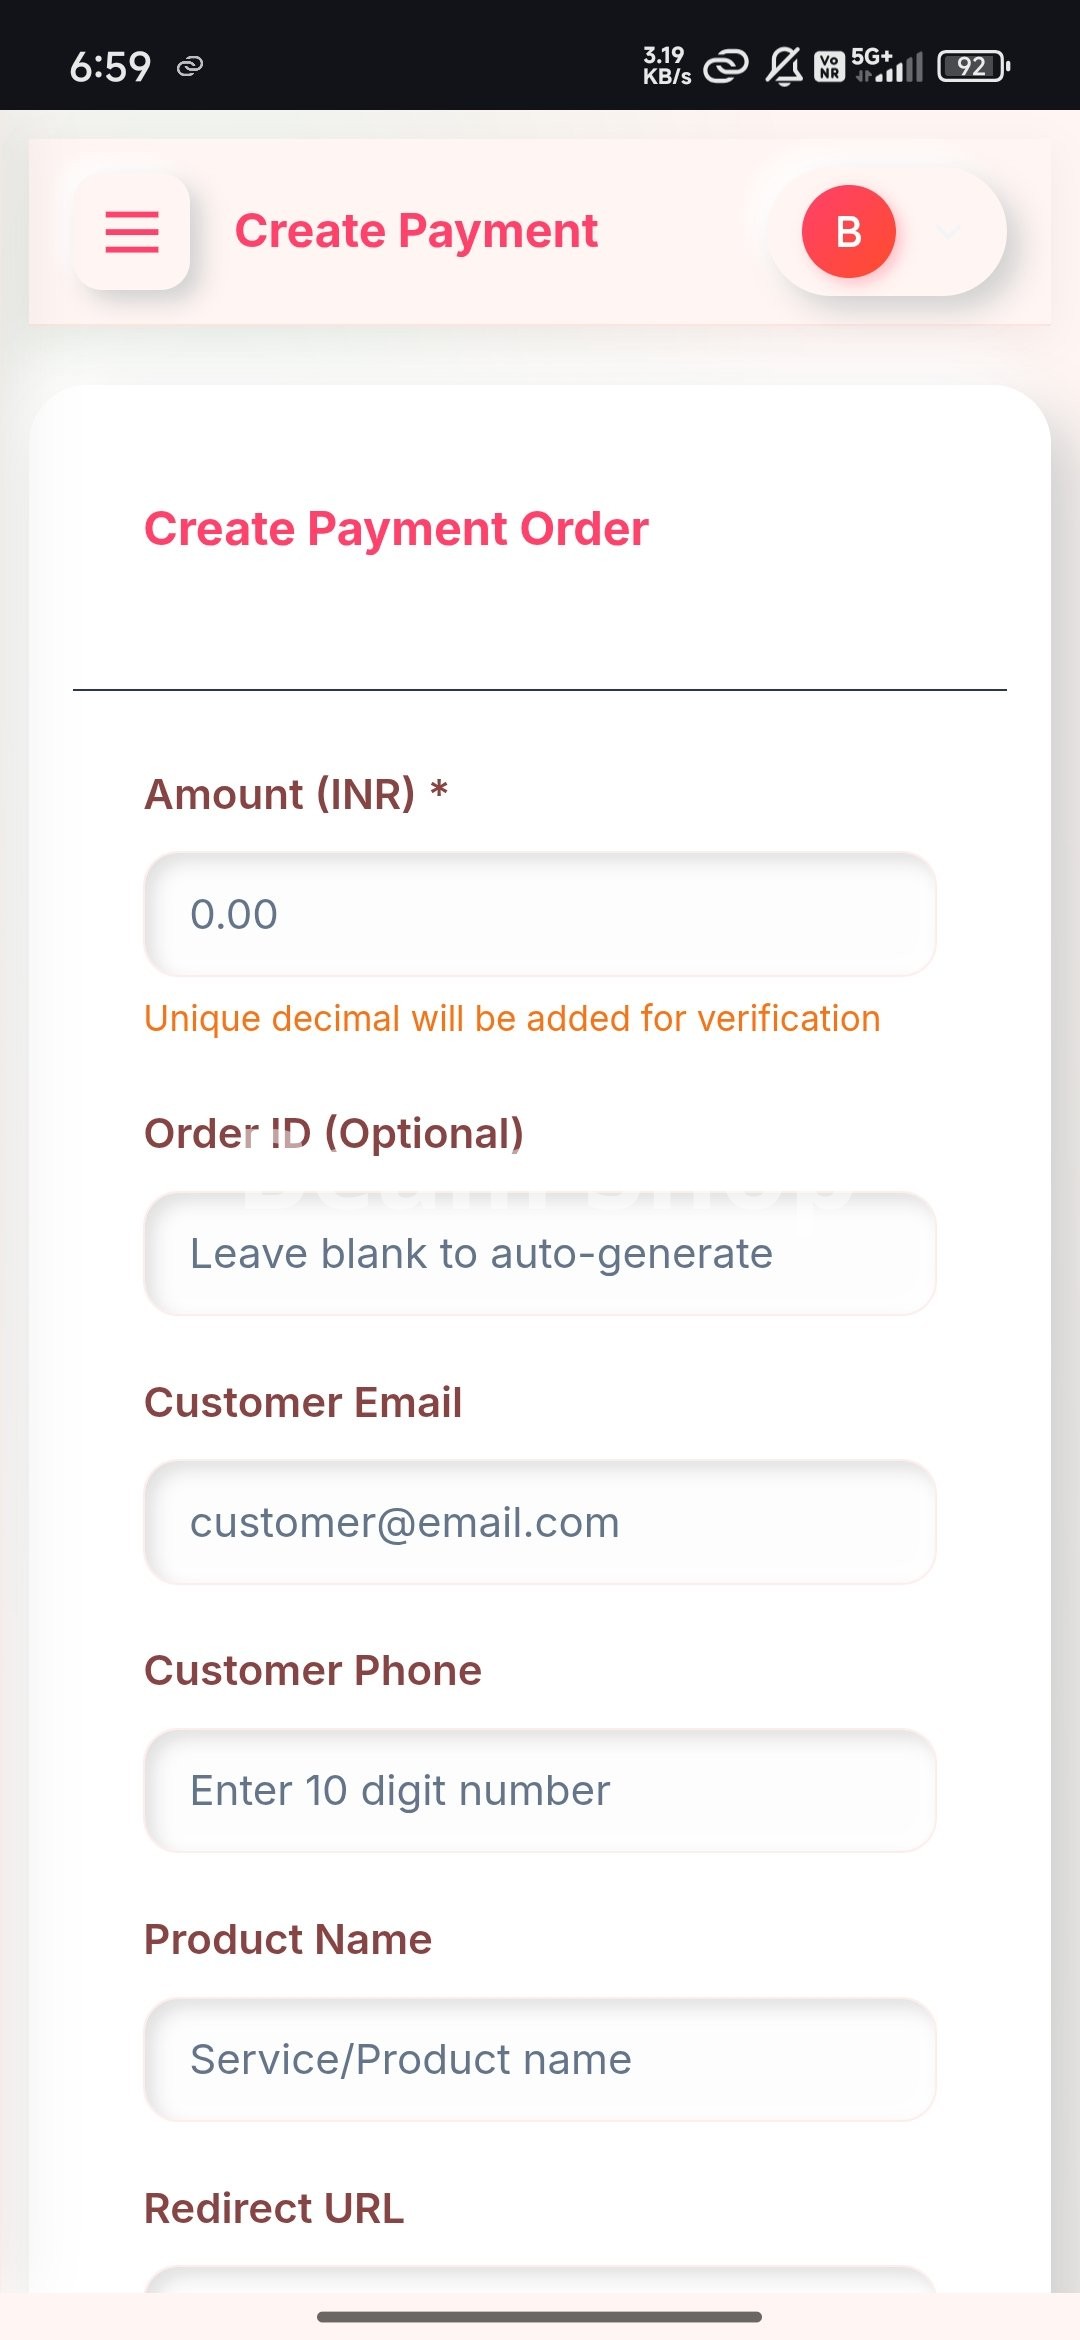1080x2340 pixels.
Task: Tap the red B profile avatar
Action: point(848,231)
